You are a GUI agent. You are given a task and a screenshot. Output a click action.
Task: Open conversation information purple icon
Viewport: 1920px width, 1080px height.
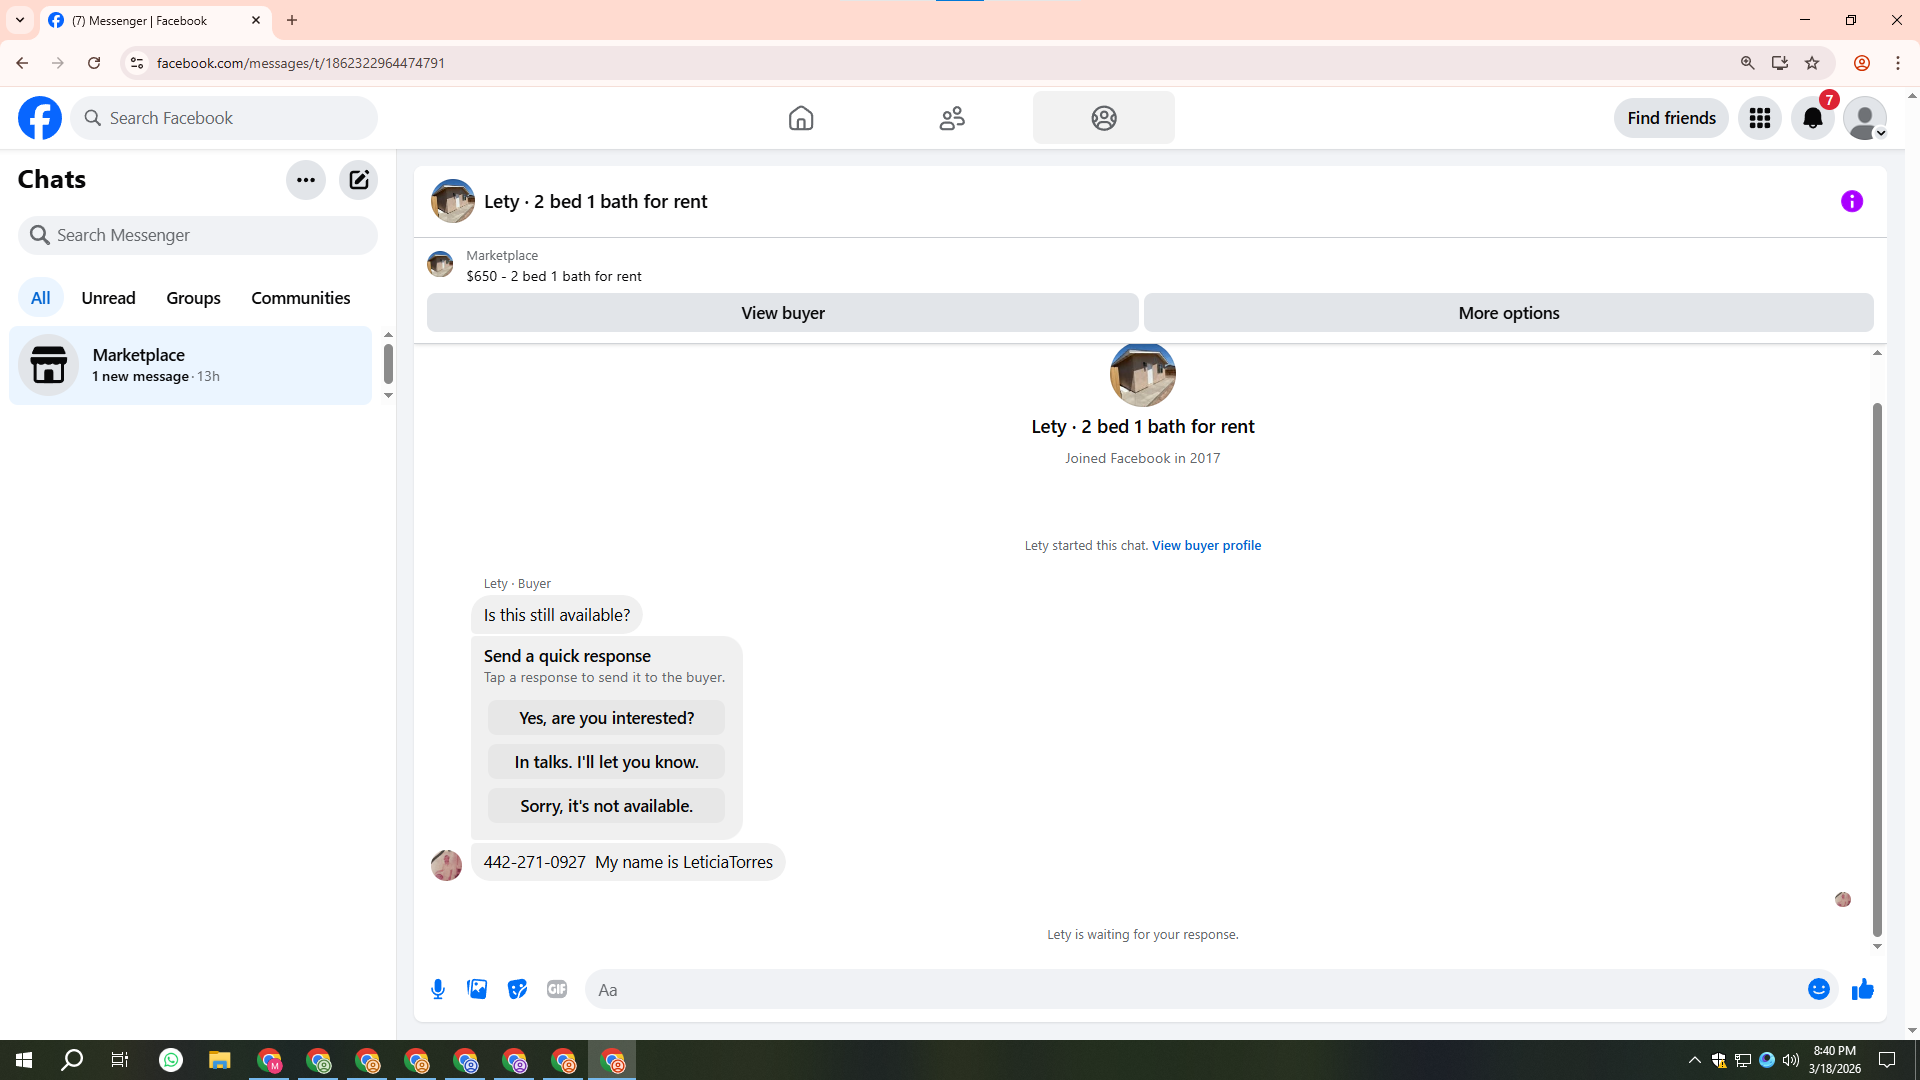coord(1851,201)
